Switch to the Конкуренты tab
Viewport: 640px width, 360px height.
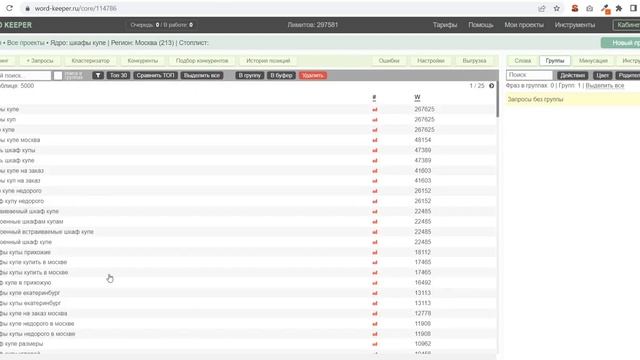tap(143, 61)
